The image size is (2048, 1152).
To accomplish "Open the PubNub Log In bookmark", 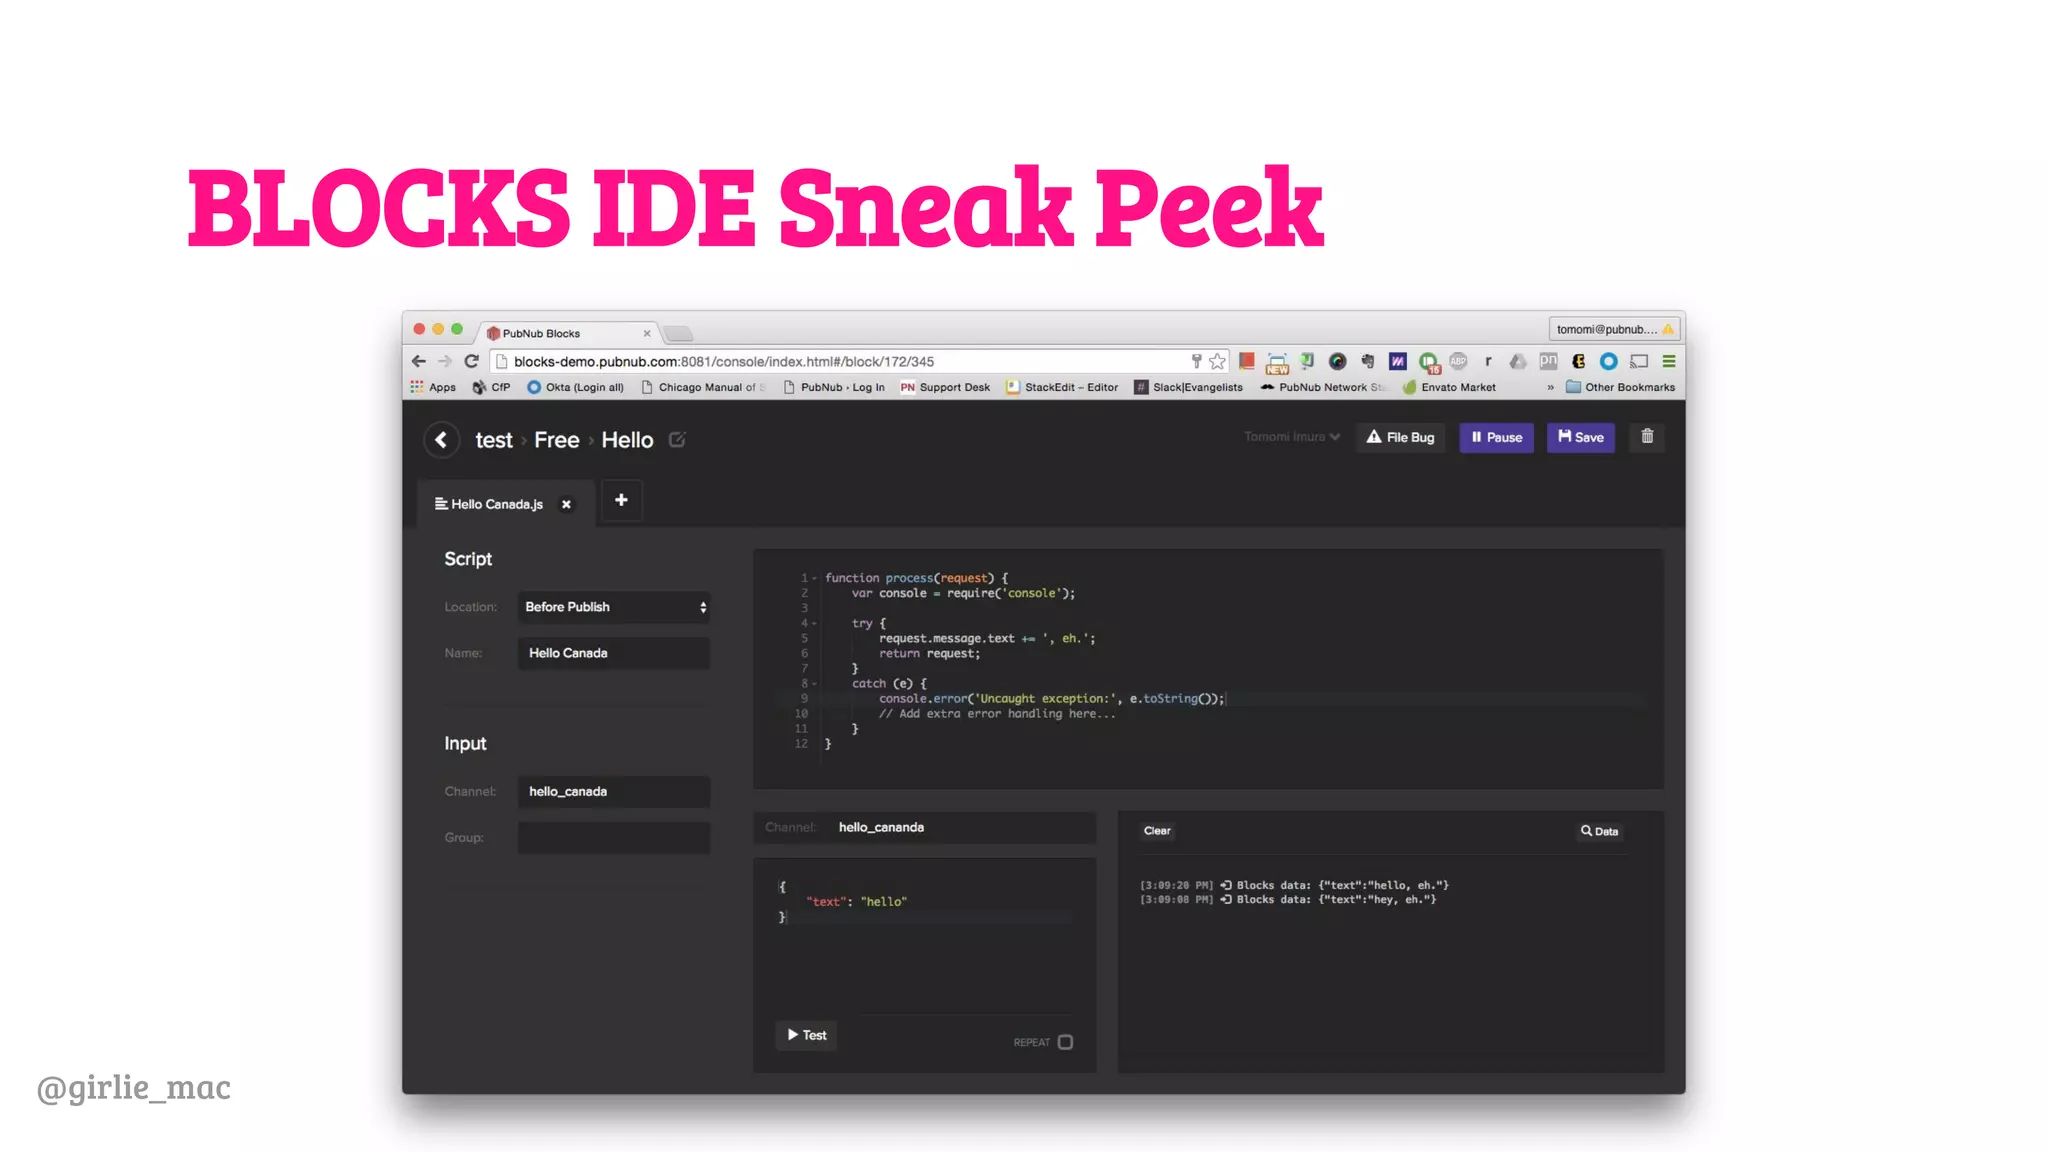I will pyautogui.click(x=834, y=387).
